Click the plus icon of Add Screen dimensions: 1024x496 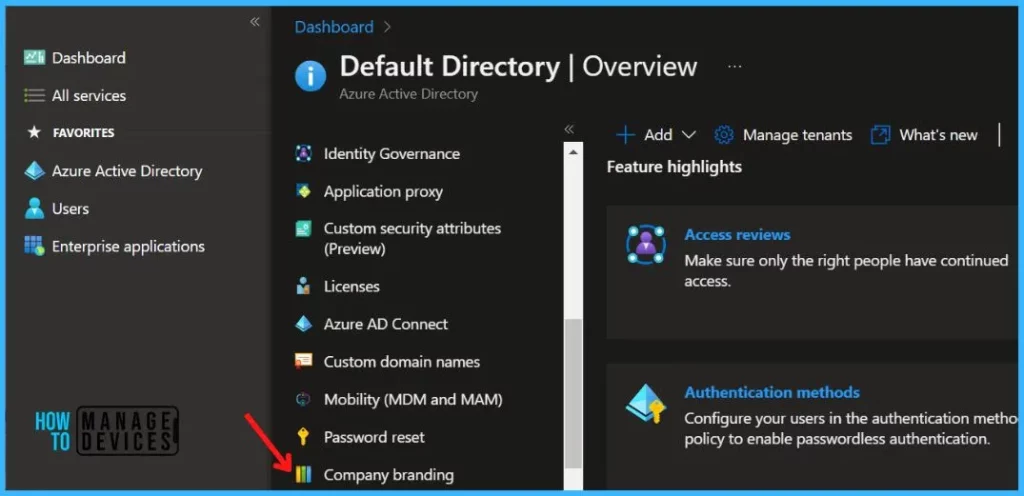(x=625, y=135)
